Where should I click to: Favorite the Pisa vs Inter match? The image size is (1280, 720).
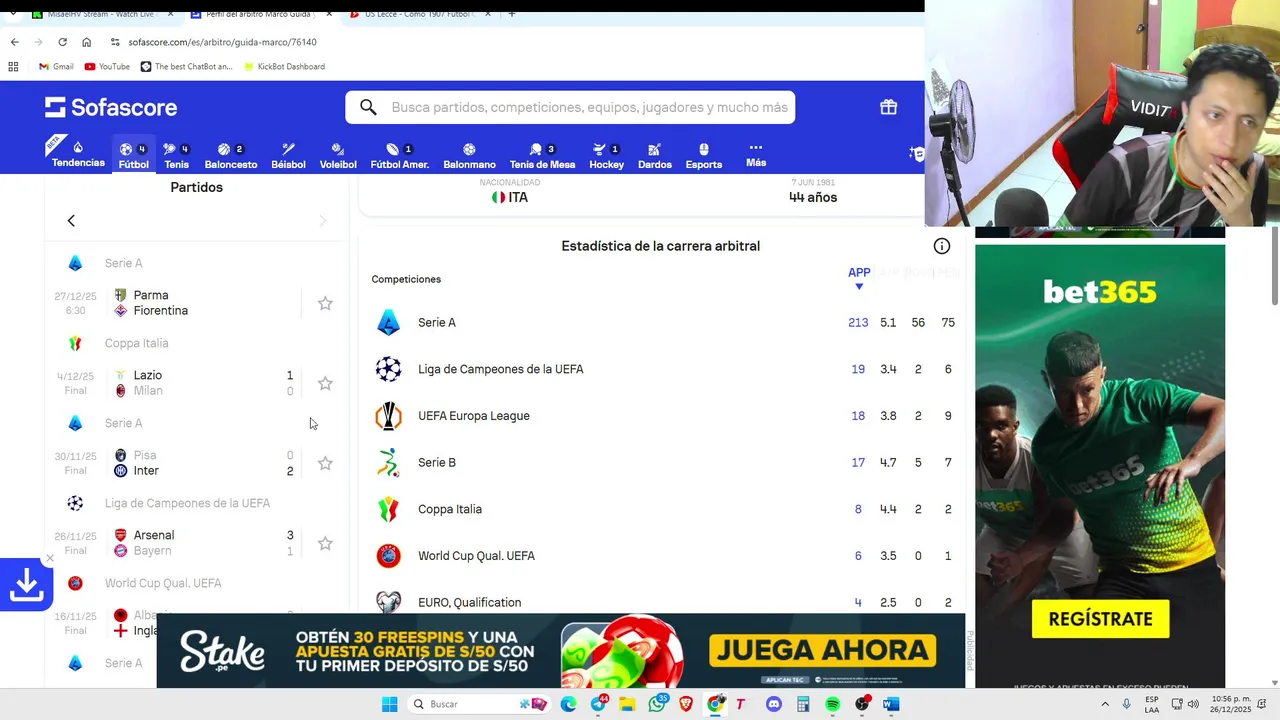click(325, 463)
